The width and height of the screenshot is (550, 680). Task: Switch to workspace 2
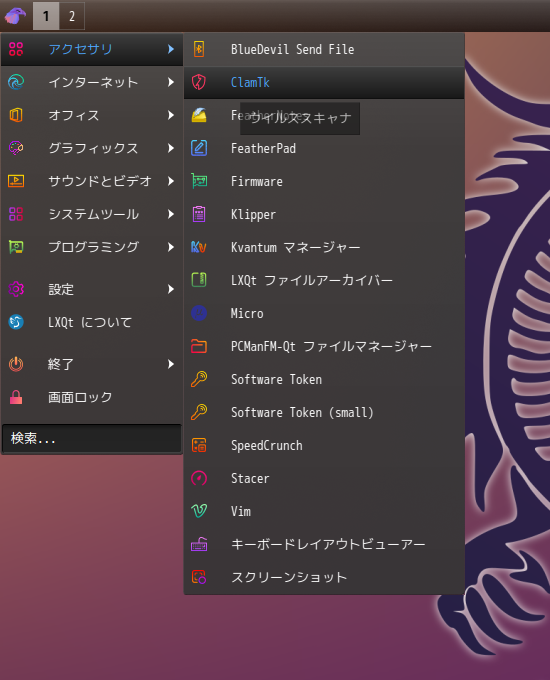pyautogui.click(x=72, y=16)
